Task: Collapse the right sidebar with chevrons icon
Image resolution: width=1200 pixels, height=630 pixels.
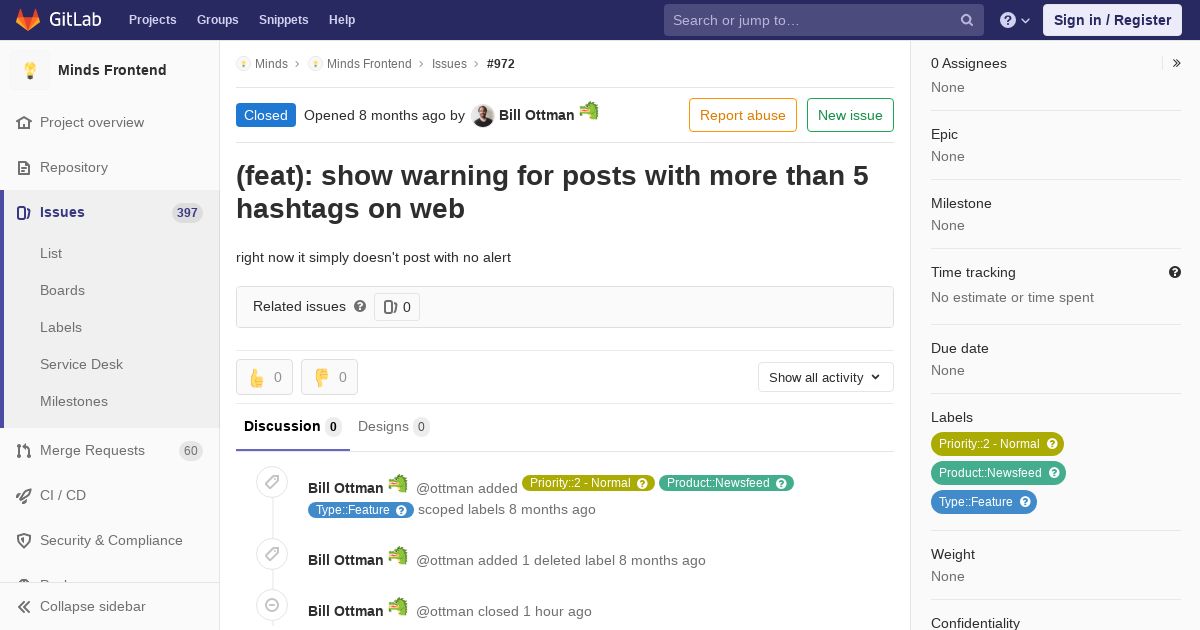Action: pyautogui.click(x=1177, y=63)
